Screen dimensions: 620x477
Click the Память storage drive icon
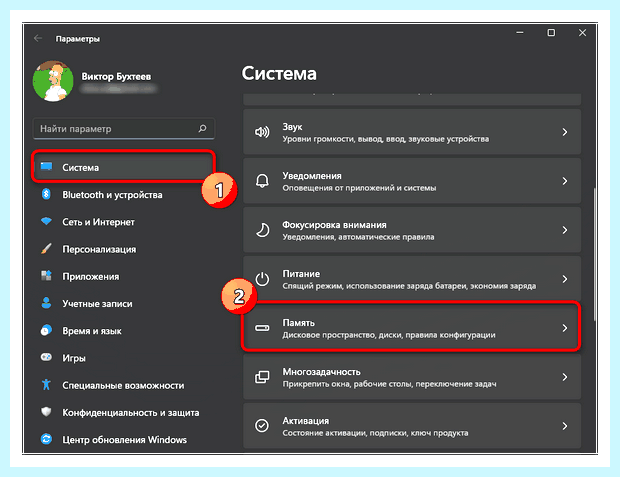262,328
